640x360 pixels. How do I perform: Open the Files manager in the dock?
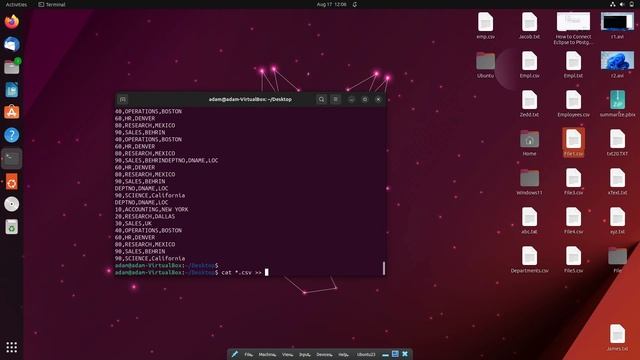click(x=11, y=67)
